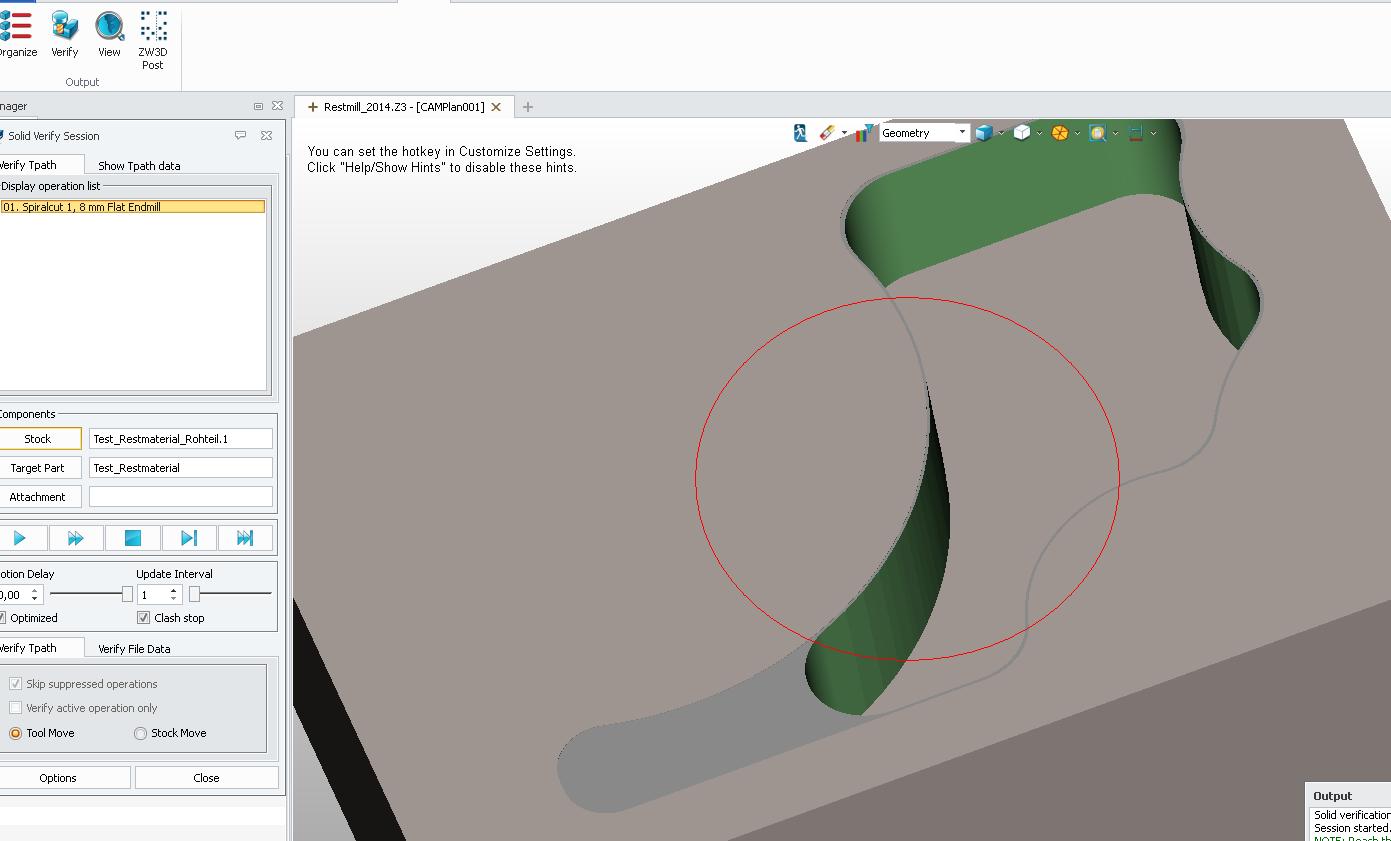Toggle the Clash stop checkbox
Image resolution: width=1391 pixels, height=841 pixels.
point(143,618)
